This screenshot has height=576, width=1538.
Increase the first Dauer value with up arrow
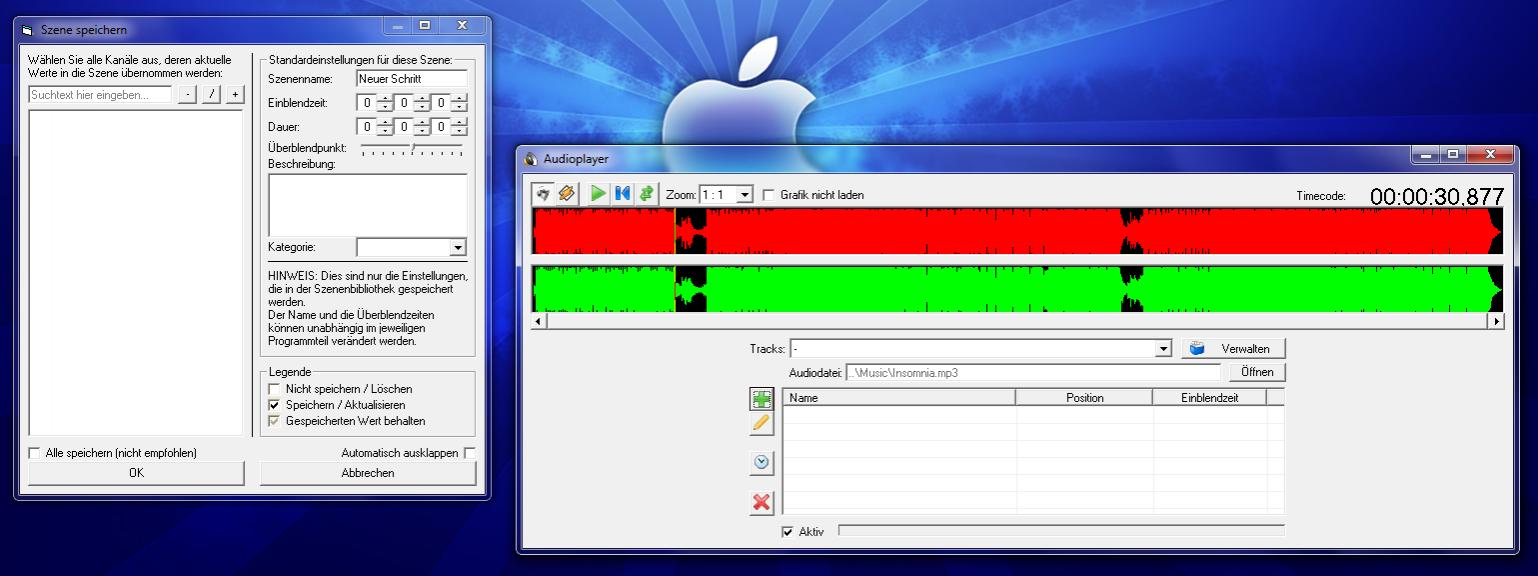(385, 122)
